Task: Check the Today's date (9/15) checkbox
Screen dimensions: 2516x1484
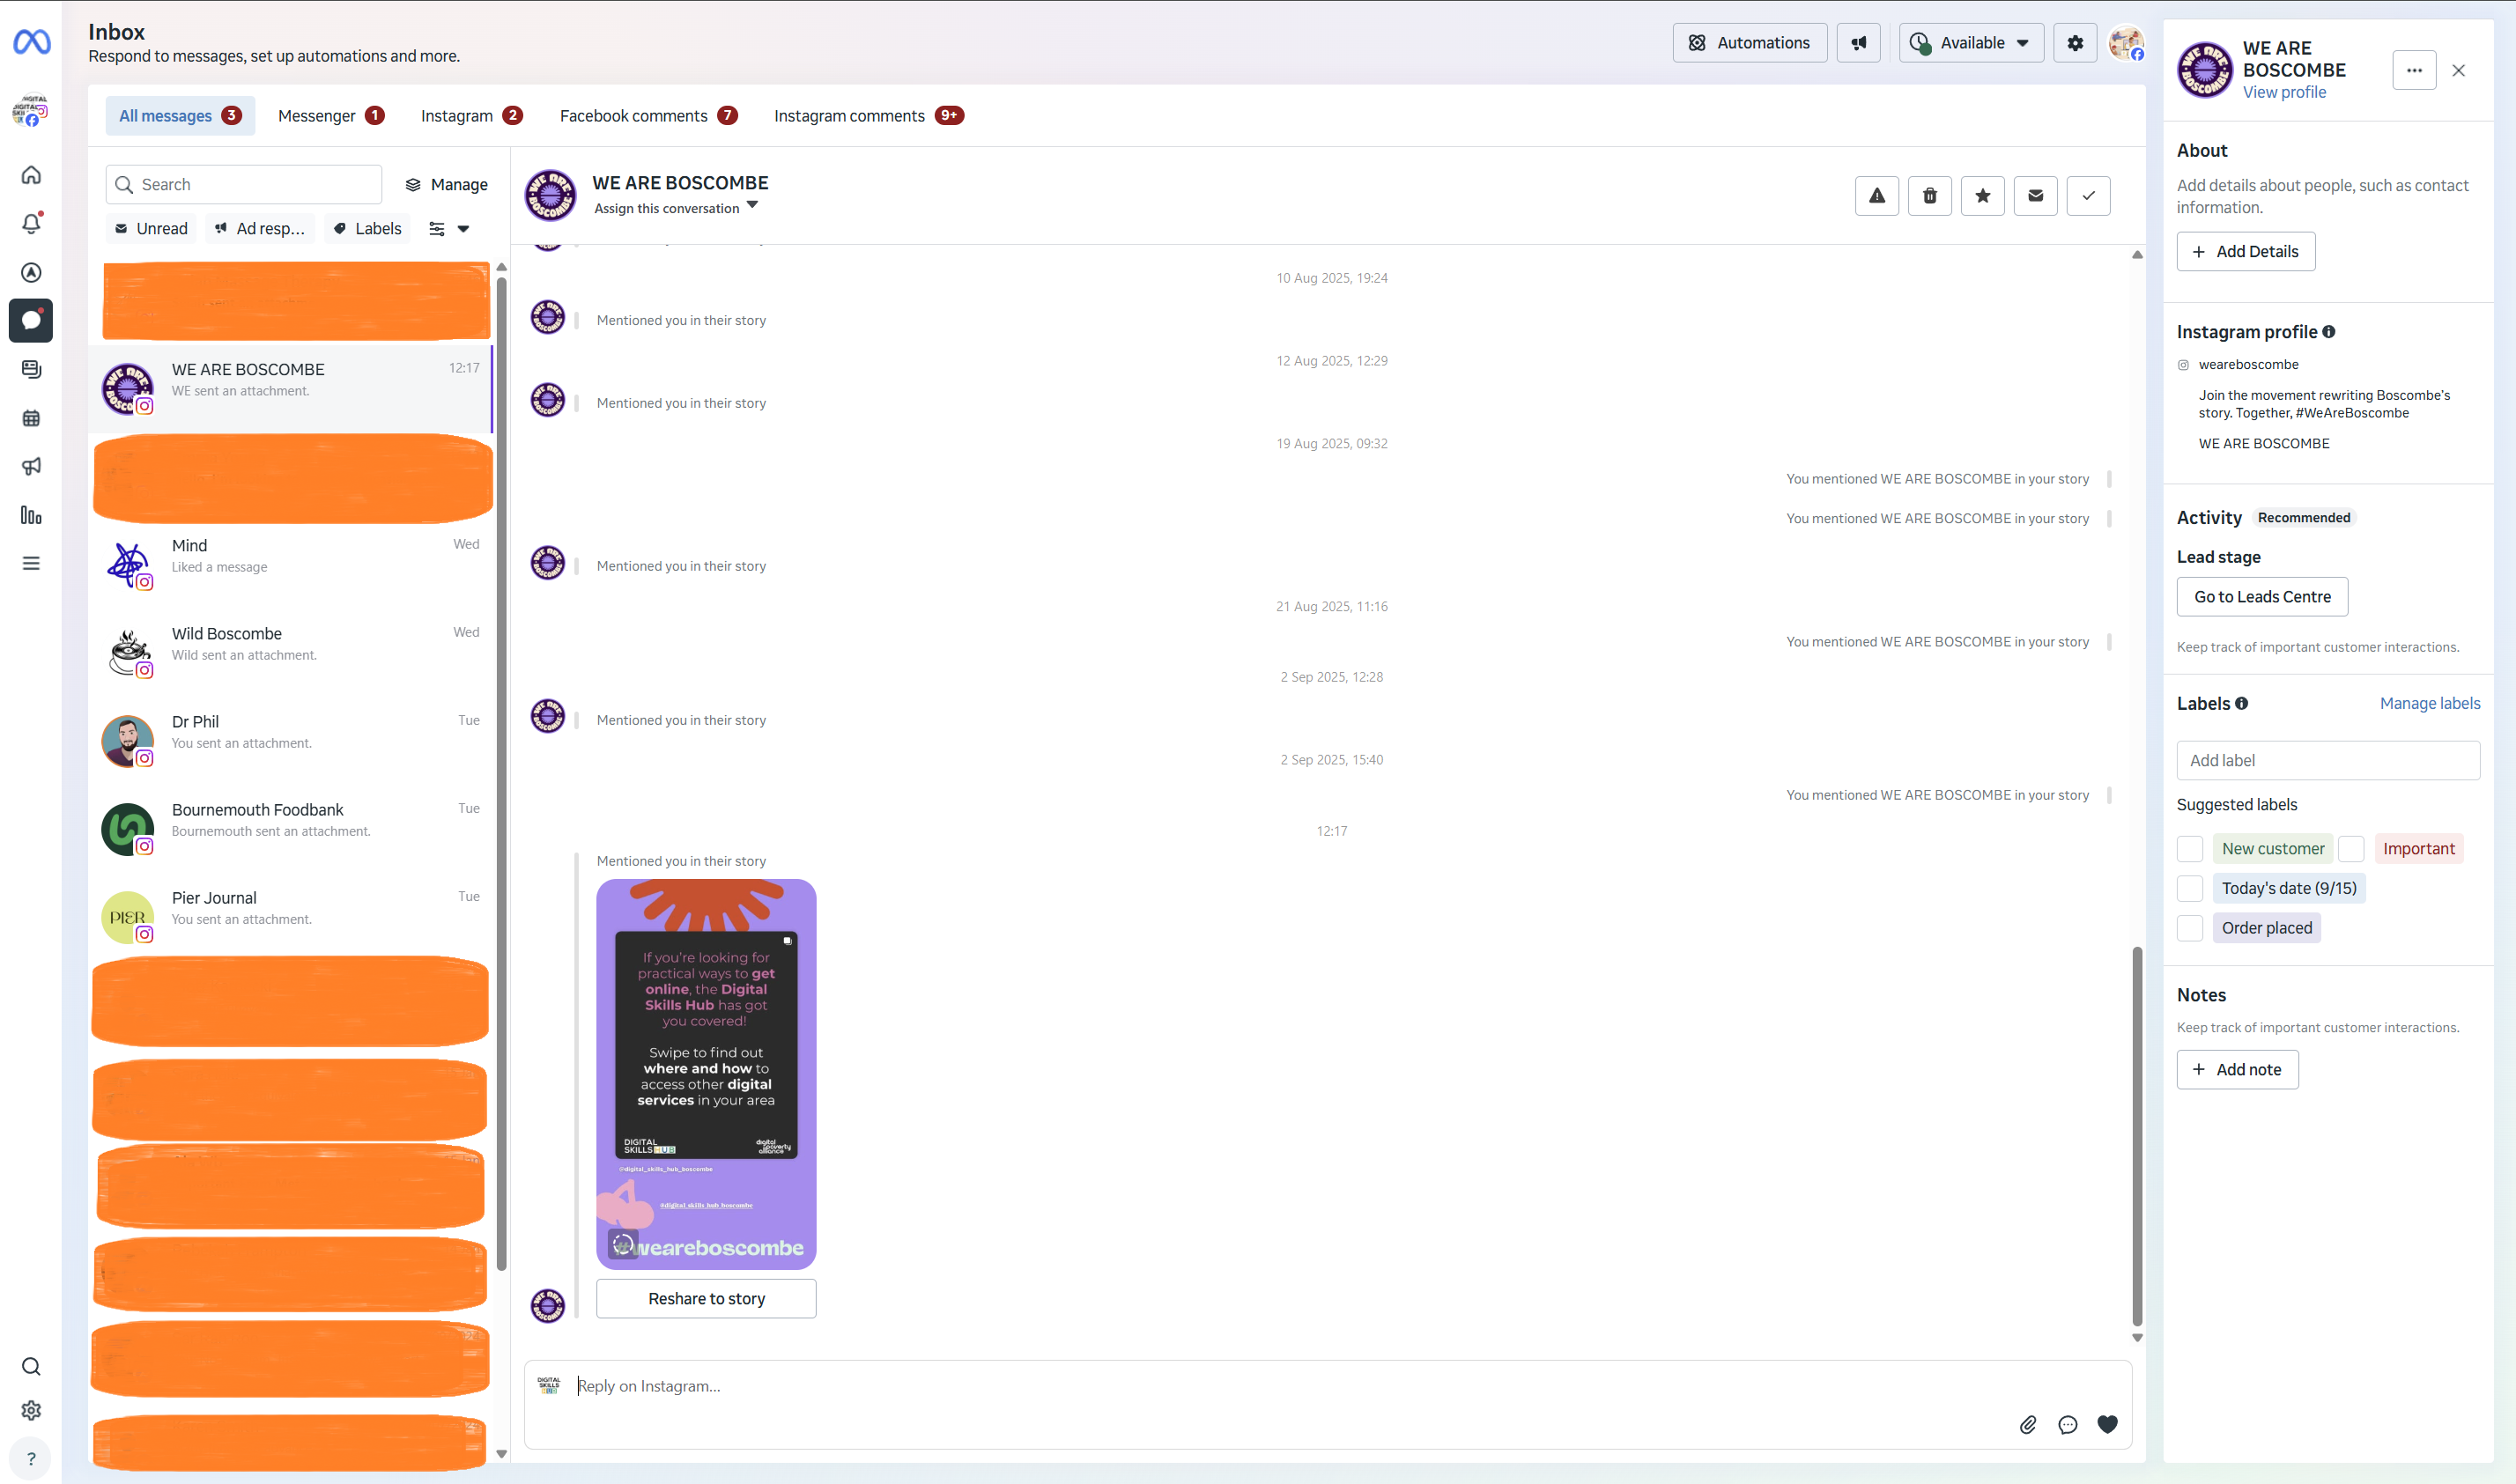Action: point(2190,888)
